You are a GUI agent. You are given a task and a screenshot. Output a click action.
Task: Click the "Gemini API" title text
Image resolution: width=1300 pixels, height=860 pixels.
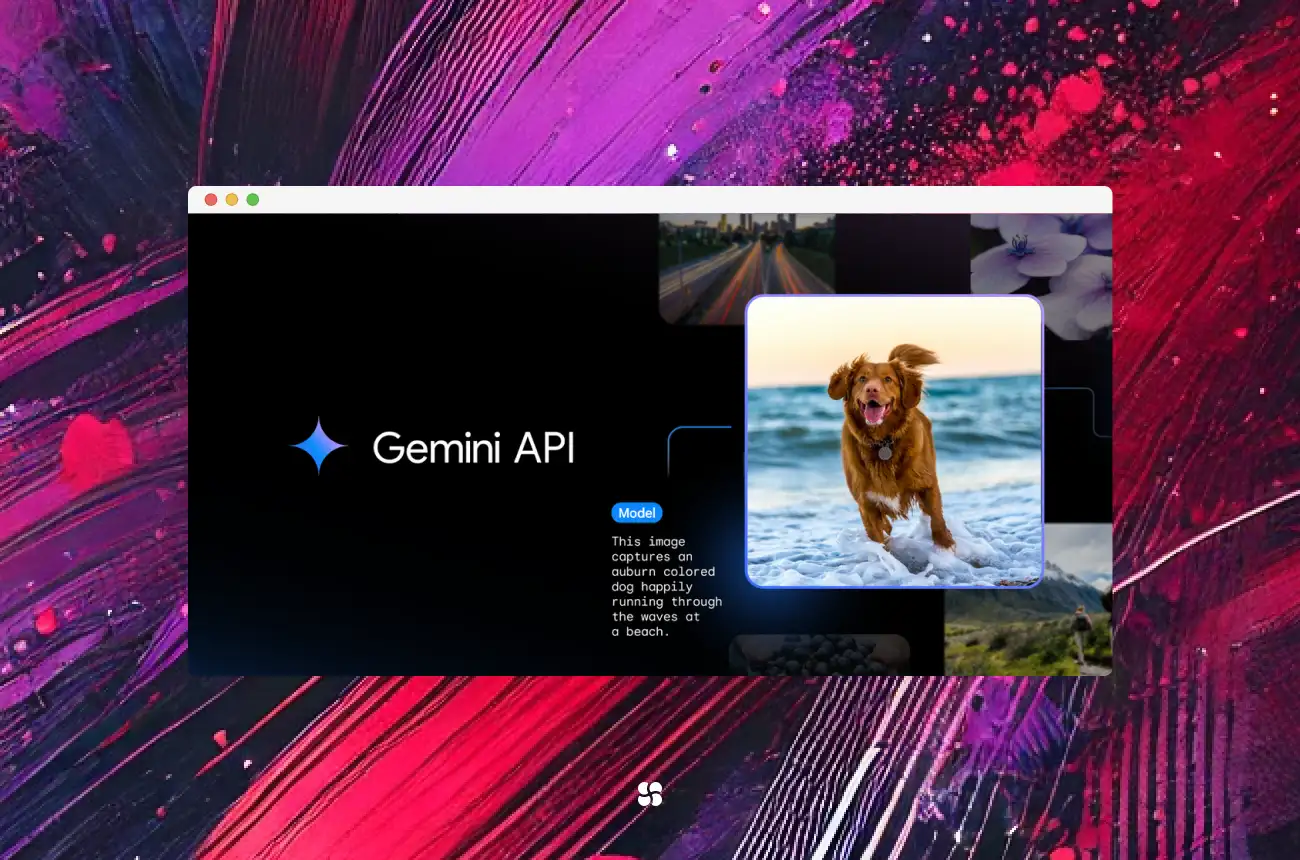(x=474, y=447)
